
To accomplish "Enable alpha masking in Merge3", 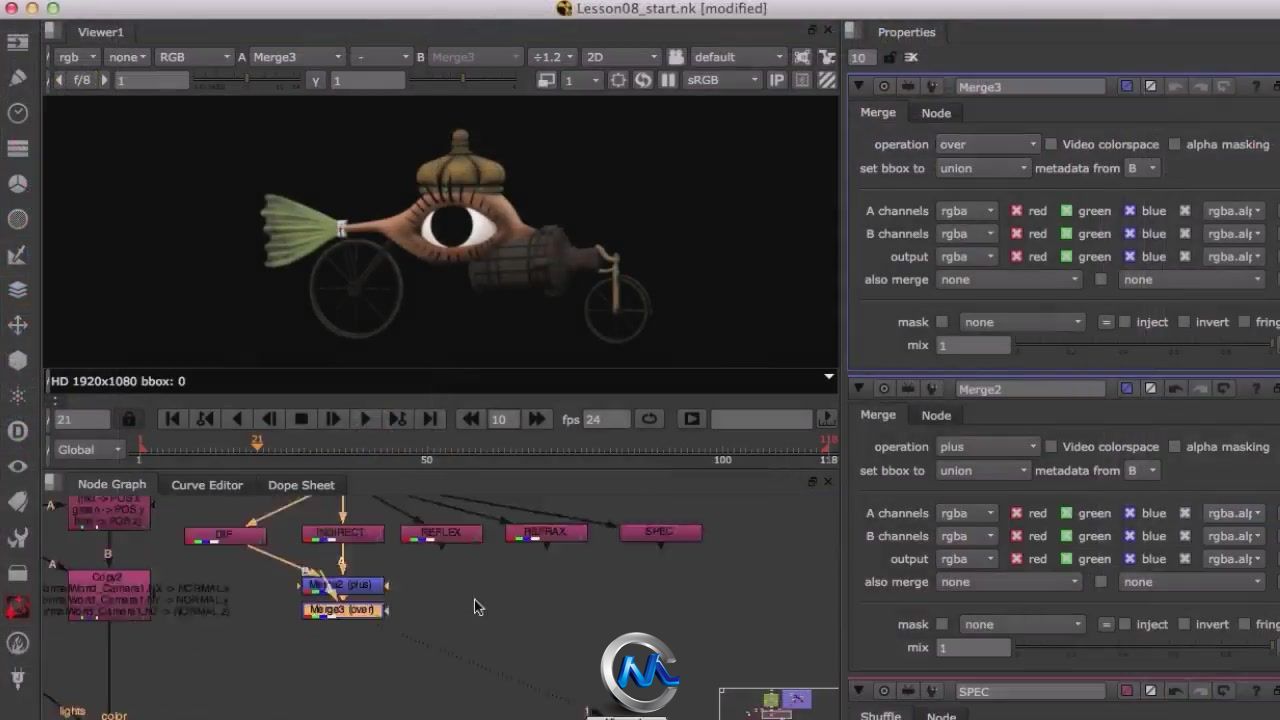I will pyautogui.click(x=1174, y=144).
